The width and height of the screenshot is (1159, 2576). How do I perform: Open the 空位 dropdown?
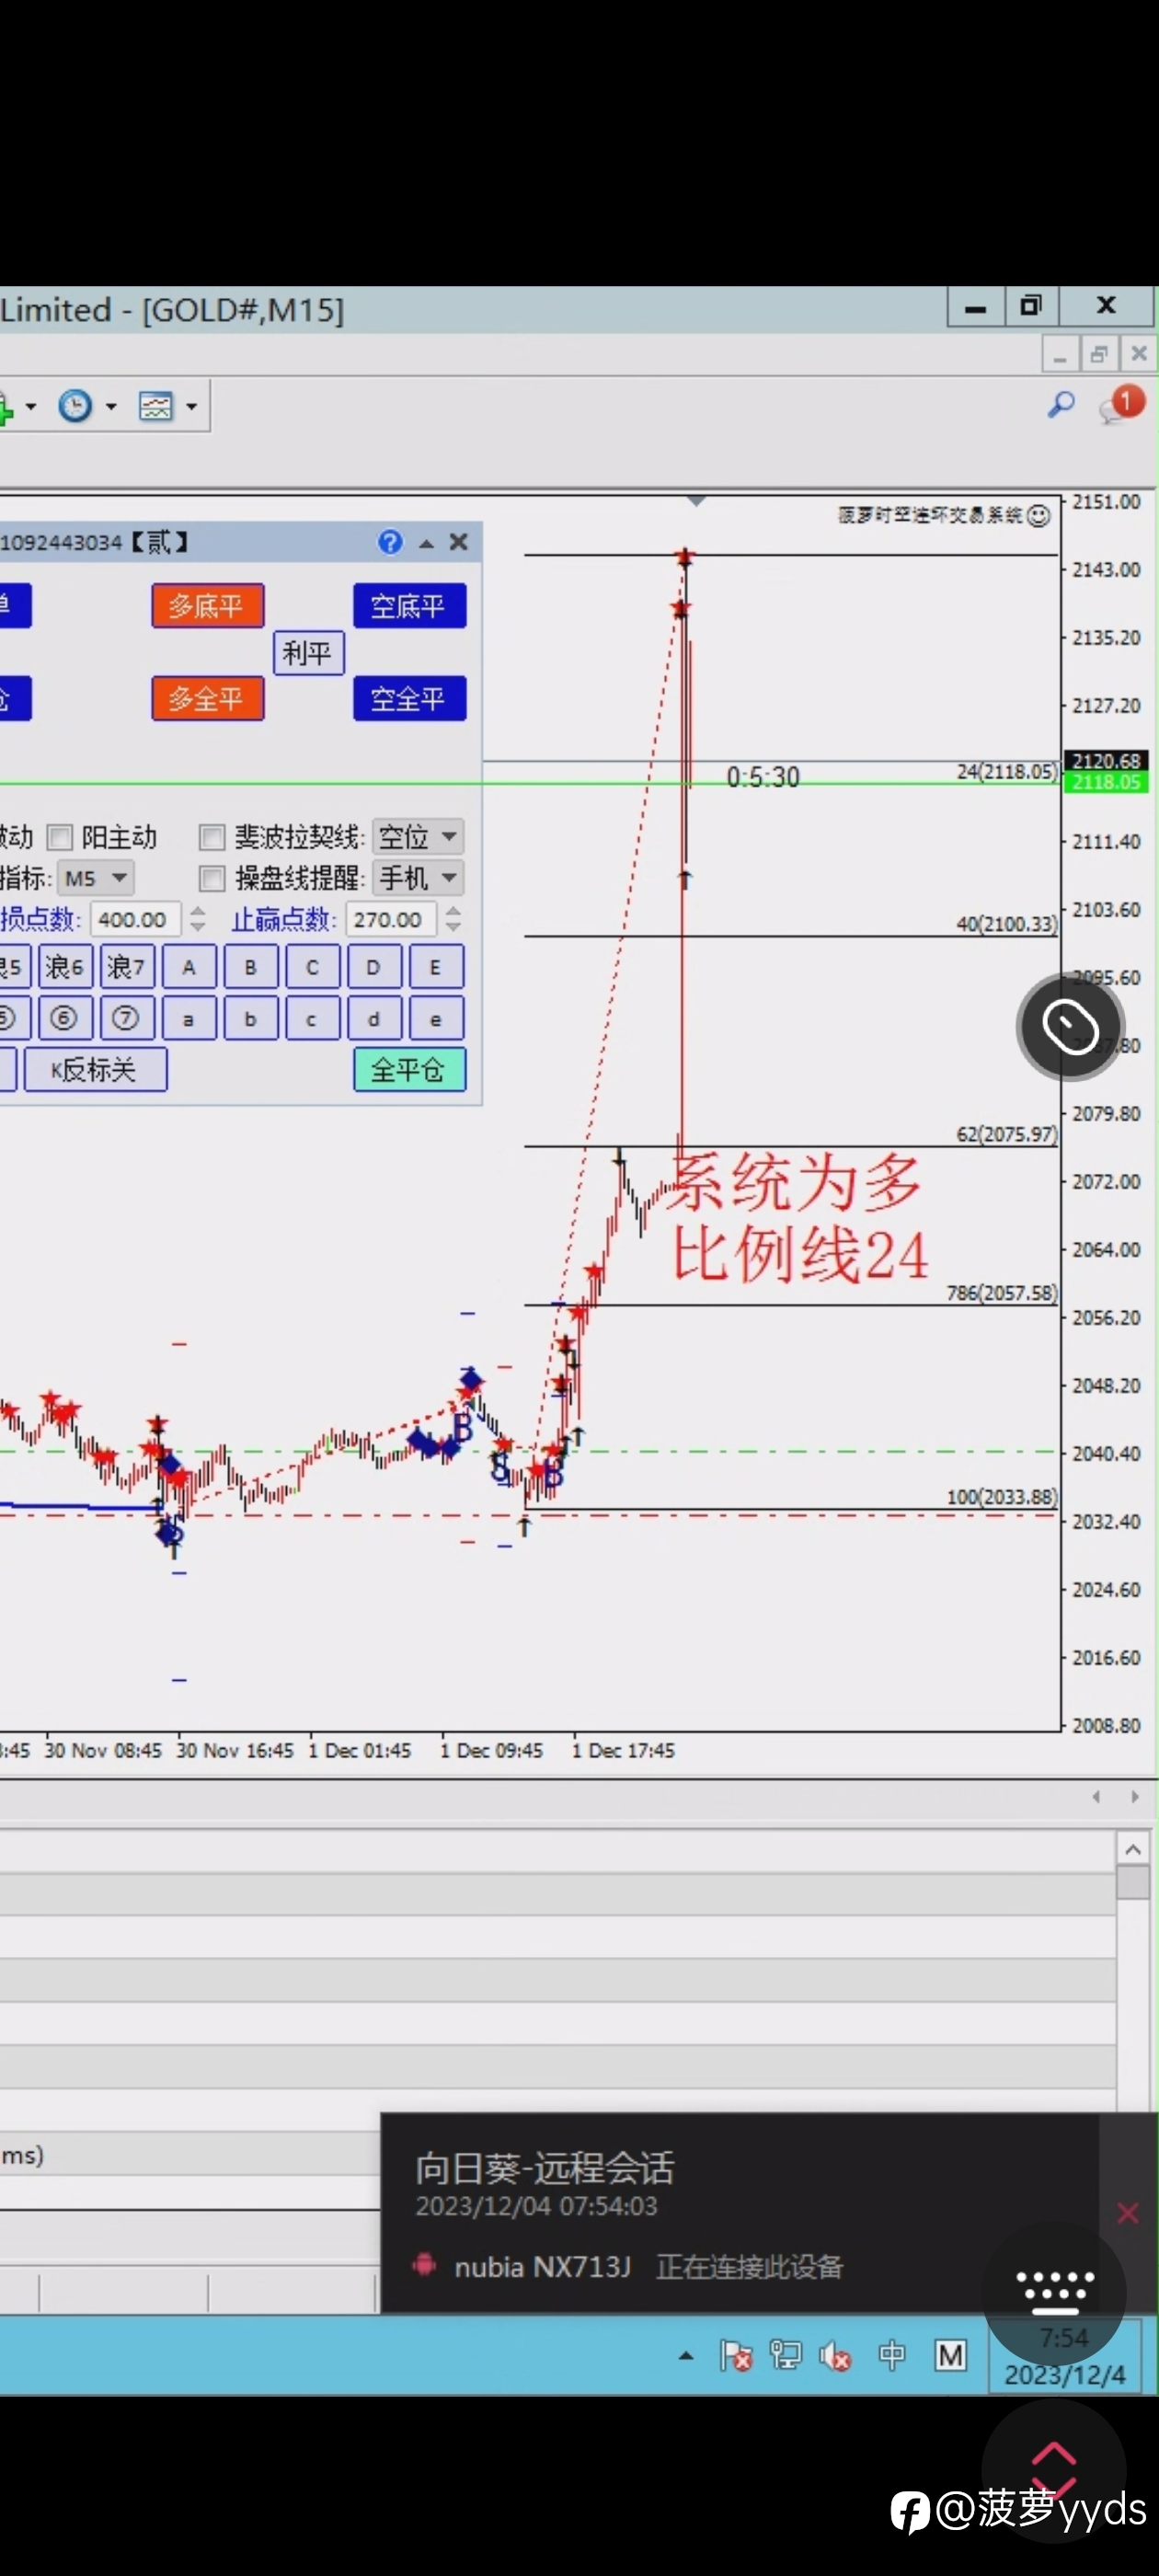pos(418,836)
